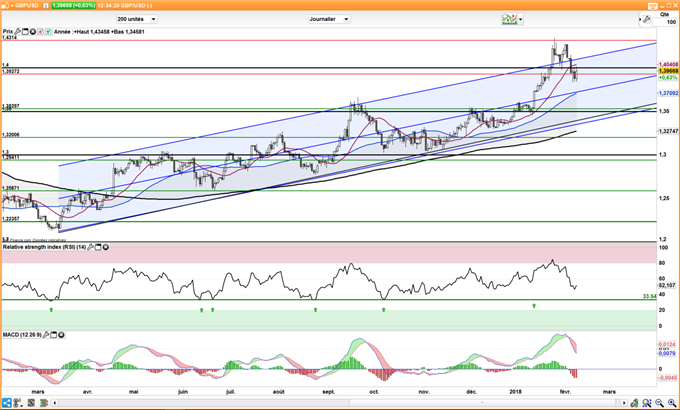The width and height of the screenshot is (680, 410).
Task: Click the instrument info icon beside GBPUSD
Action: tap(46, 6)
